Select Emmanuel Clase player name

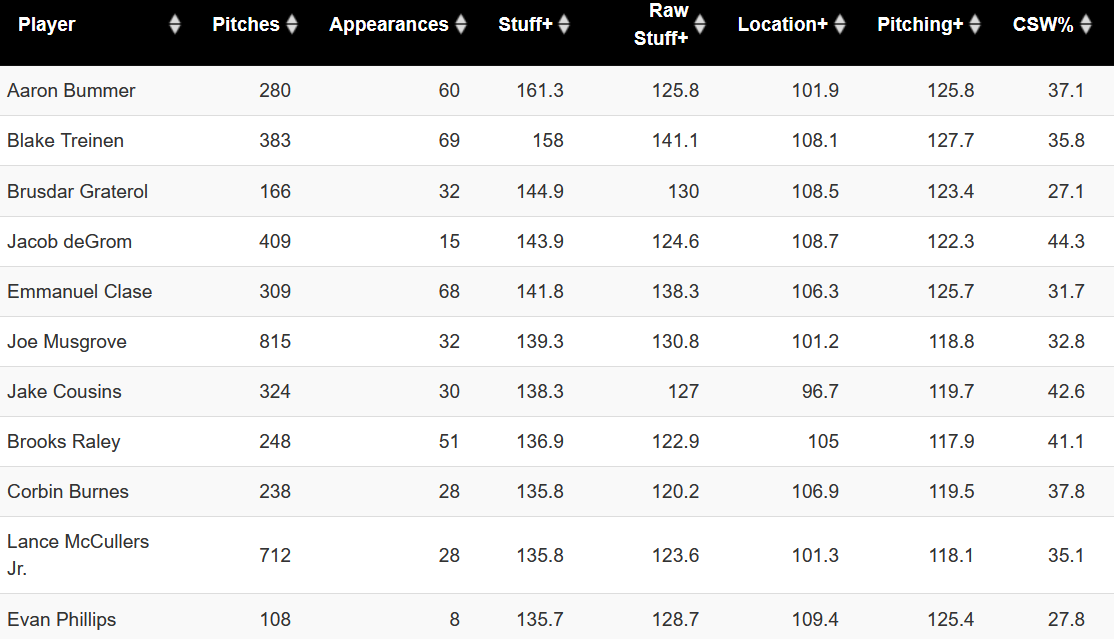click(x=79, y=291)
